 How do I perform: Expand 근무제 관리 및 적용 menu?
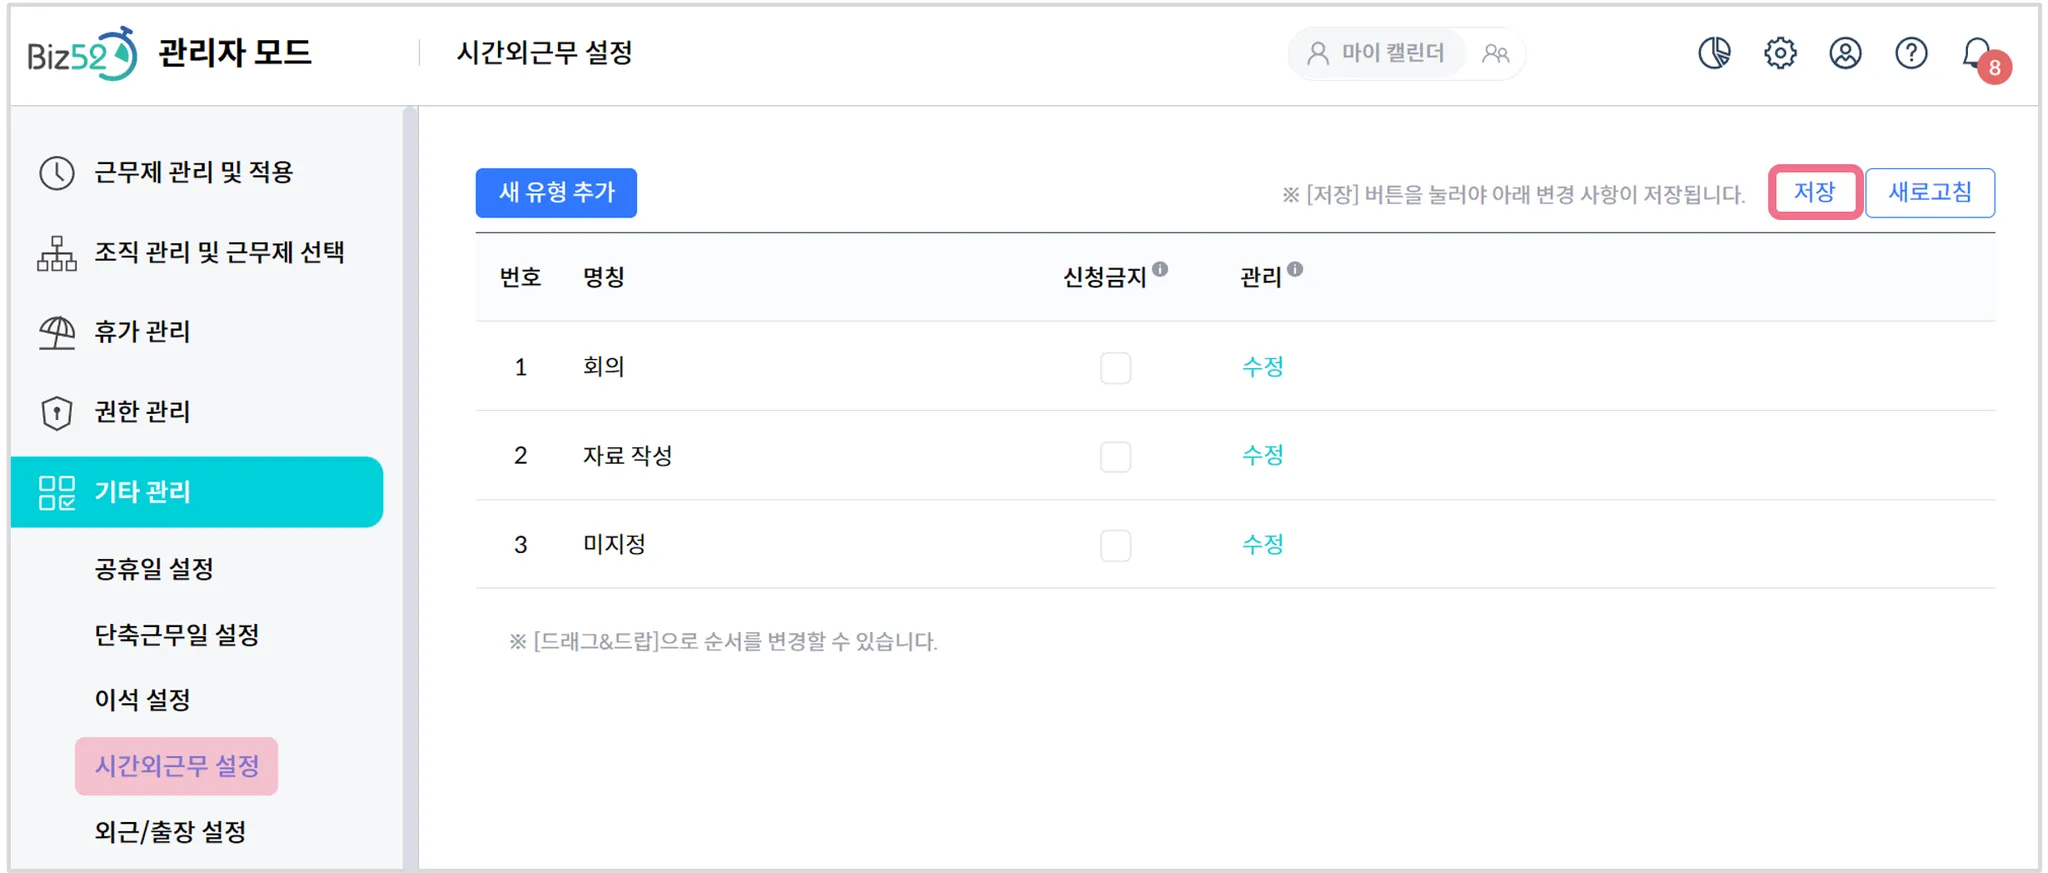coord(193,172)
